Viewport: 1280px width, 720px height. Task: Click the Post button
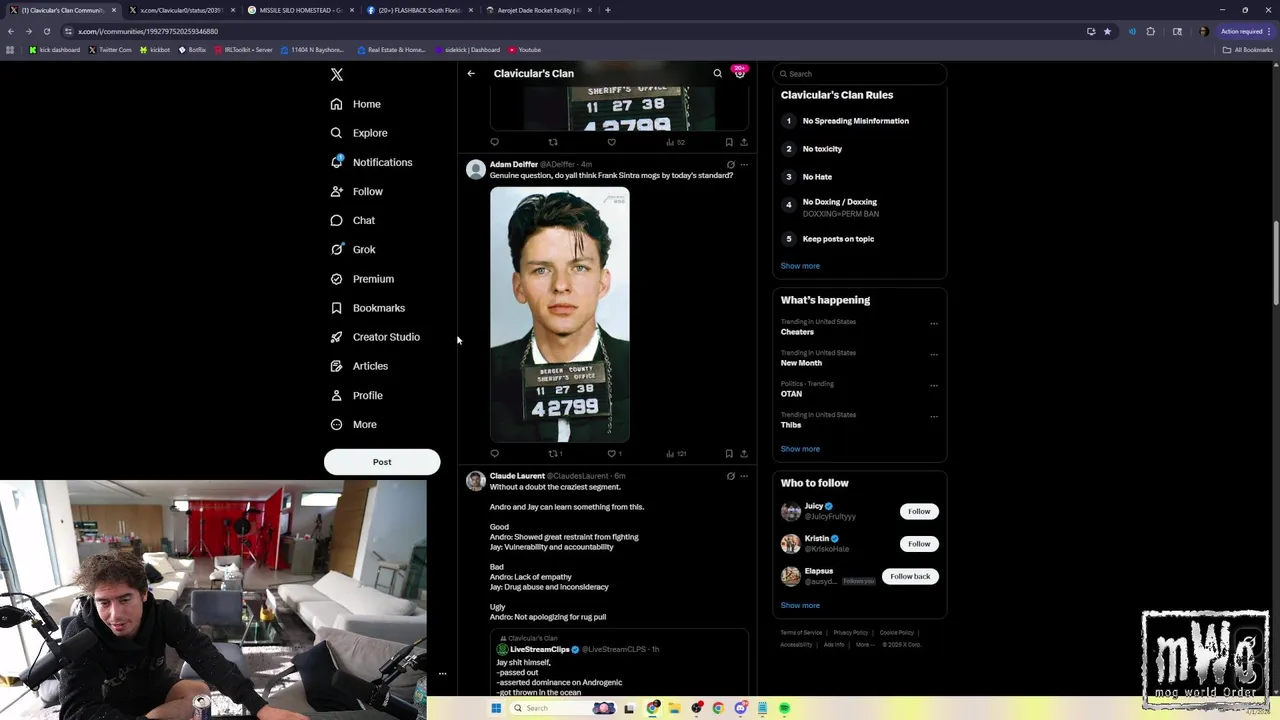point(382,462)
